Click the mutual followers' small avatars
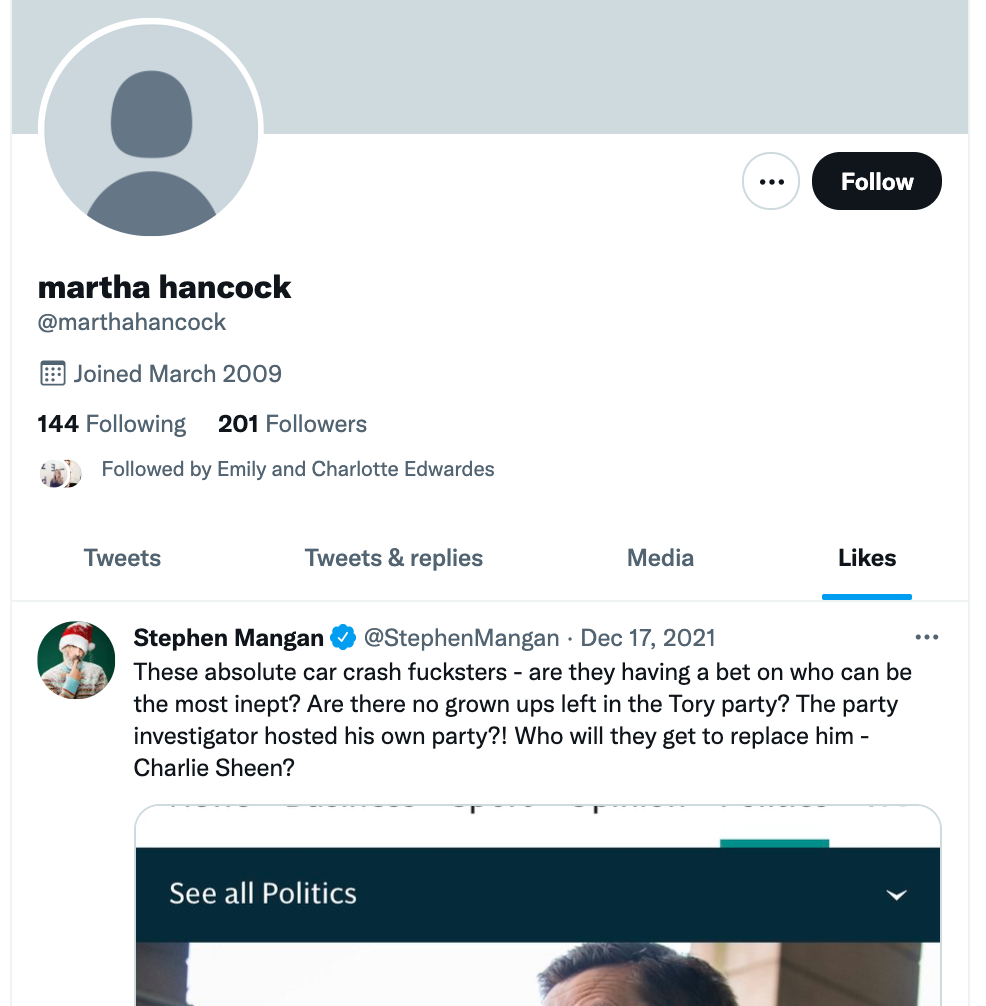This screenshot has width=986, height=1006. (x=60, y=472)
